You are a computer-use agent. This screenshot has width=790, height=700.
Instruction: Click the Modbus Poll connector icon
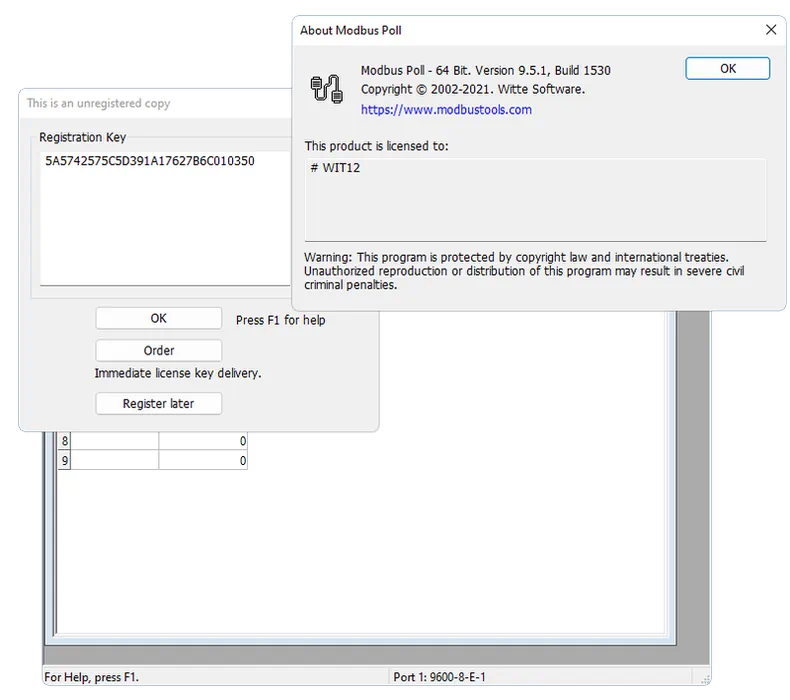[x=326, y=89]
